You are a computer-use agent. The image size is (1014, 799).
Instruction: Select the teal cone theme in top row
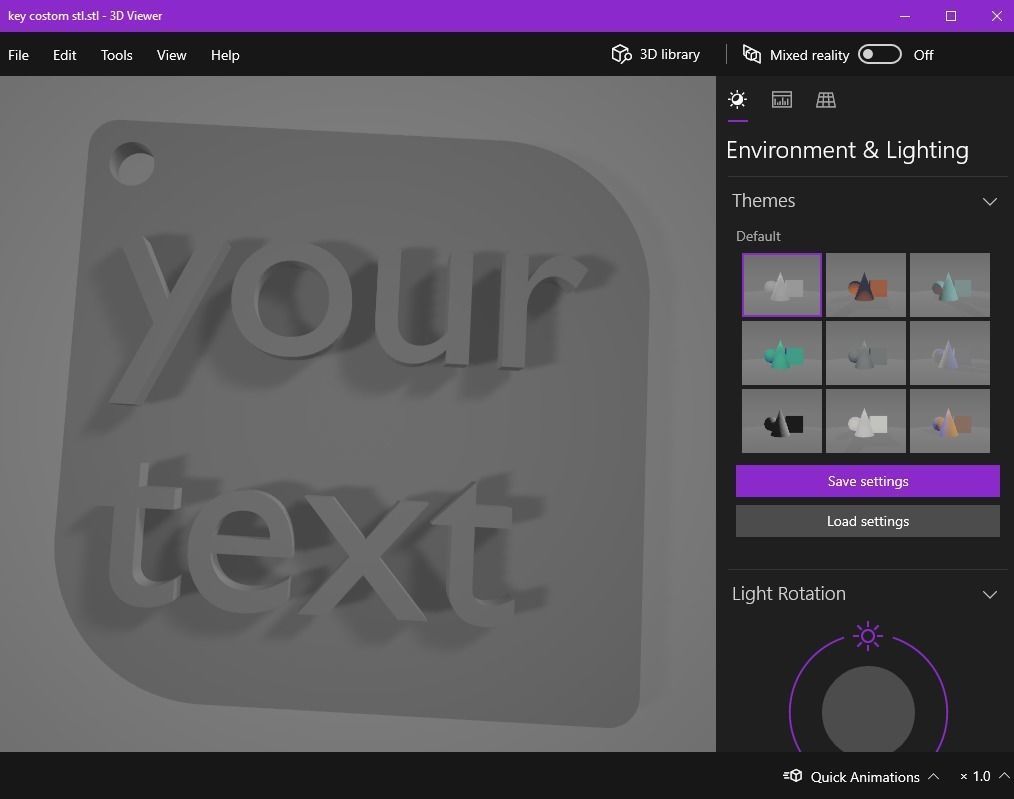tap(950, 285)
